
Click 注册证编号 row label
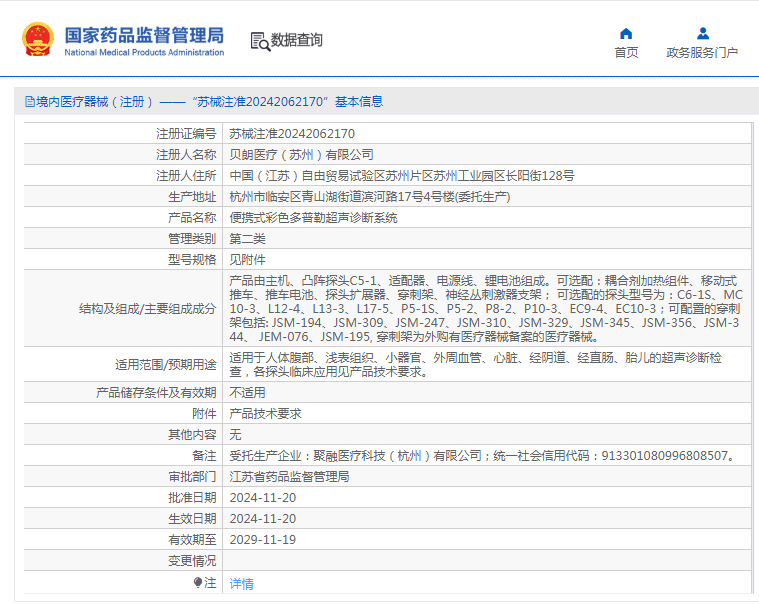pos(186,134)
